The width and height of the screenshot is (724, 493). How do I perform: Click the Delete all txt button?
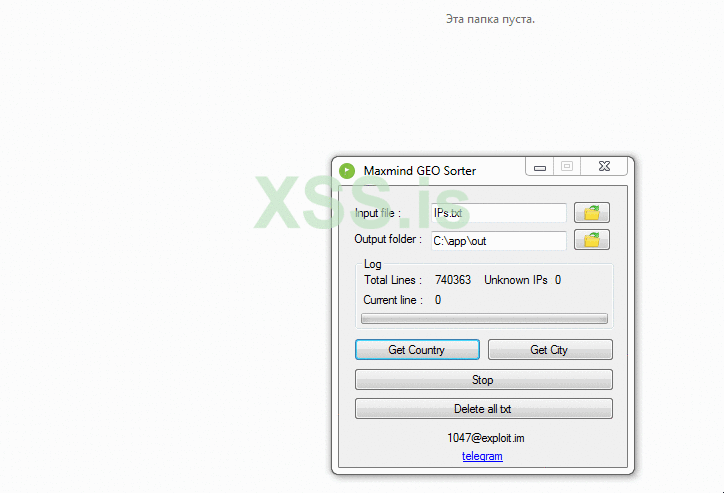(483, 409)
